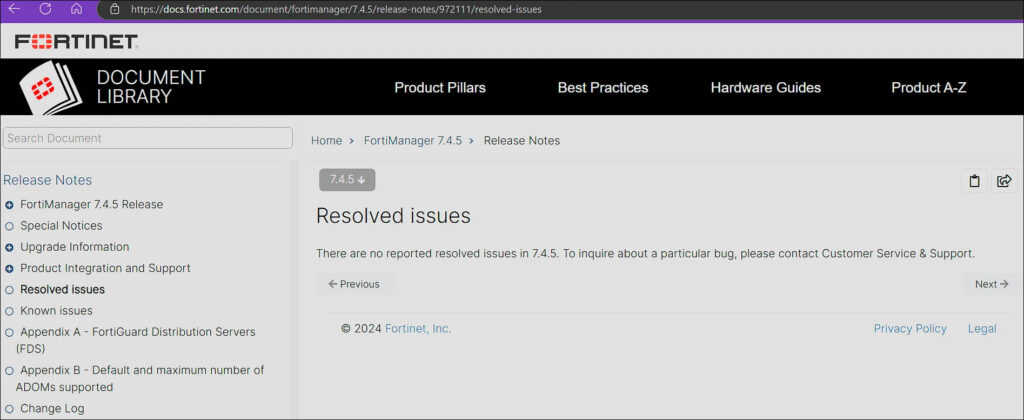Click Home breadcrumb link
The image size is (1024, 420).
point(326,140)
